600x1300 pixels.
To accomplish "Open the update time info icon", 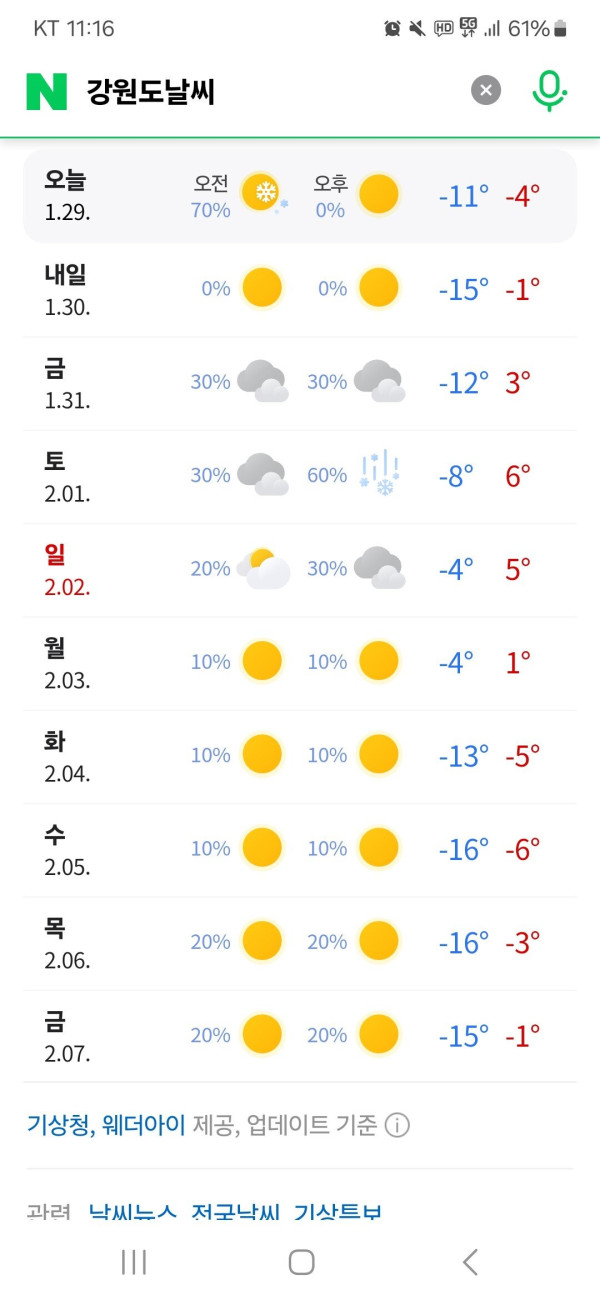I will [397, 1126].
